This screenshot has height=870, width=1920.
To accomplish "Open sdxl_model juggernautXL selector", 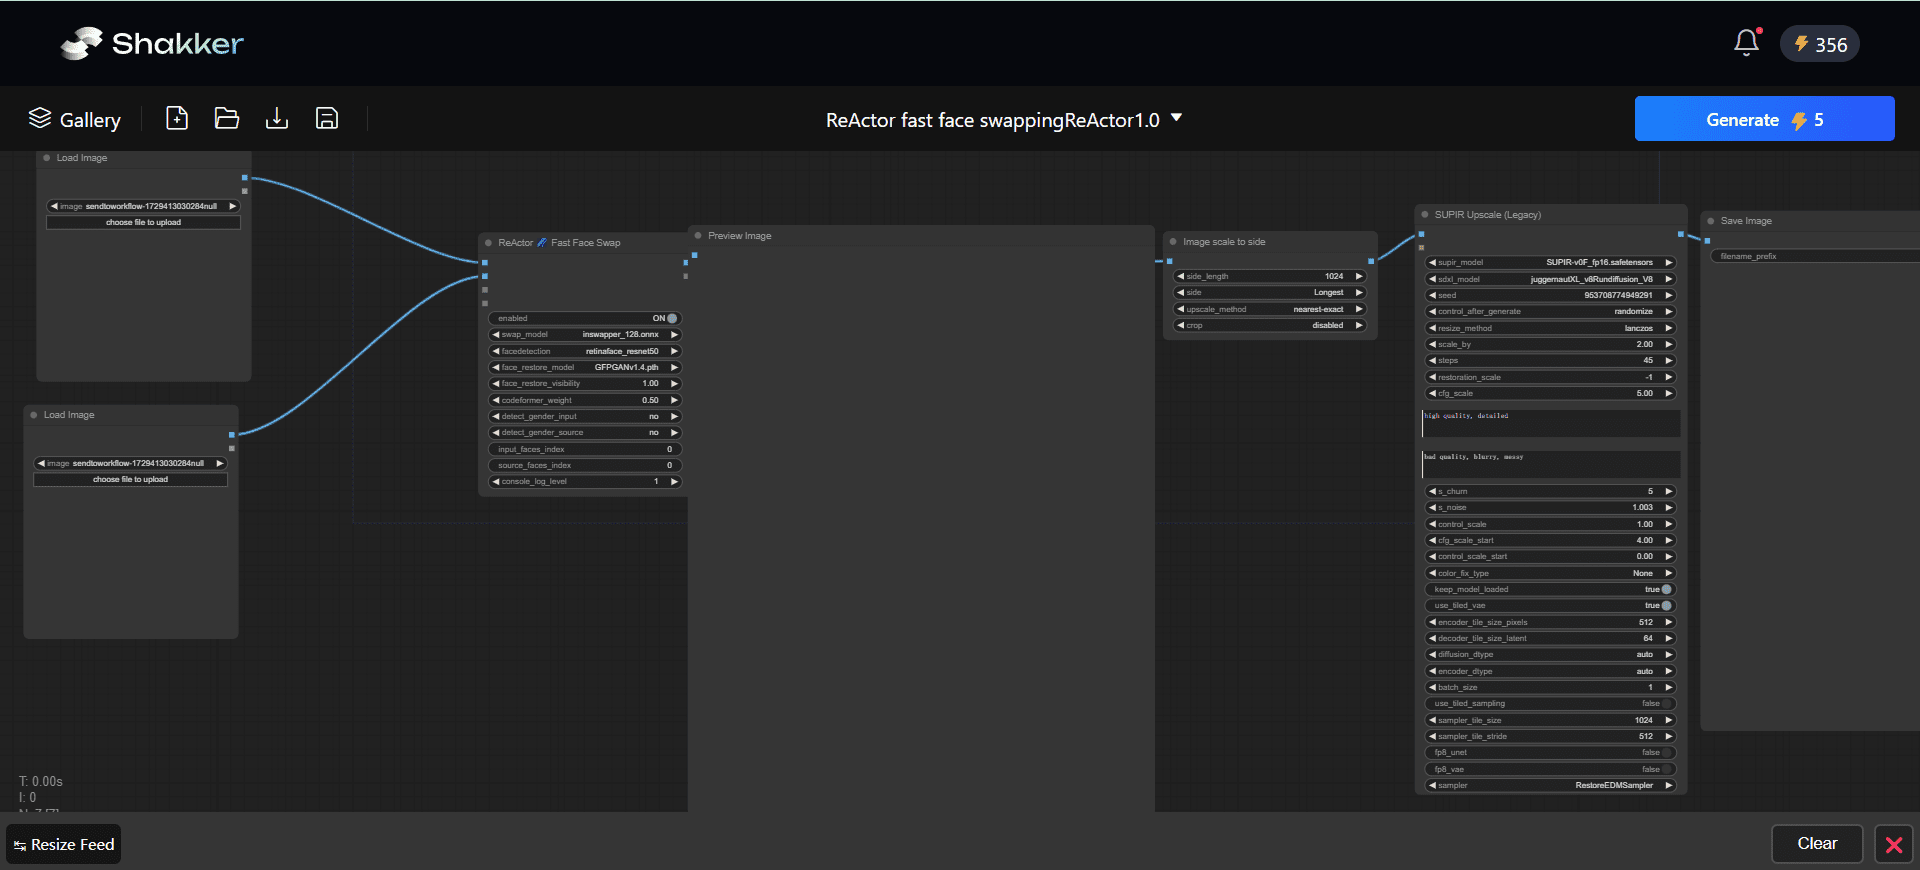I will [1551, 279].
